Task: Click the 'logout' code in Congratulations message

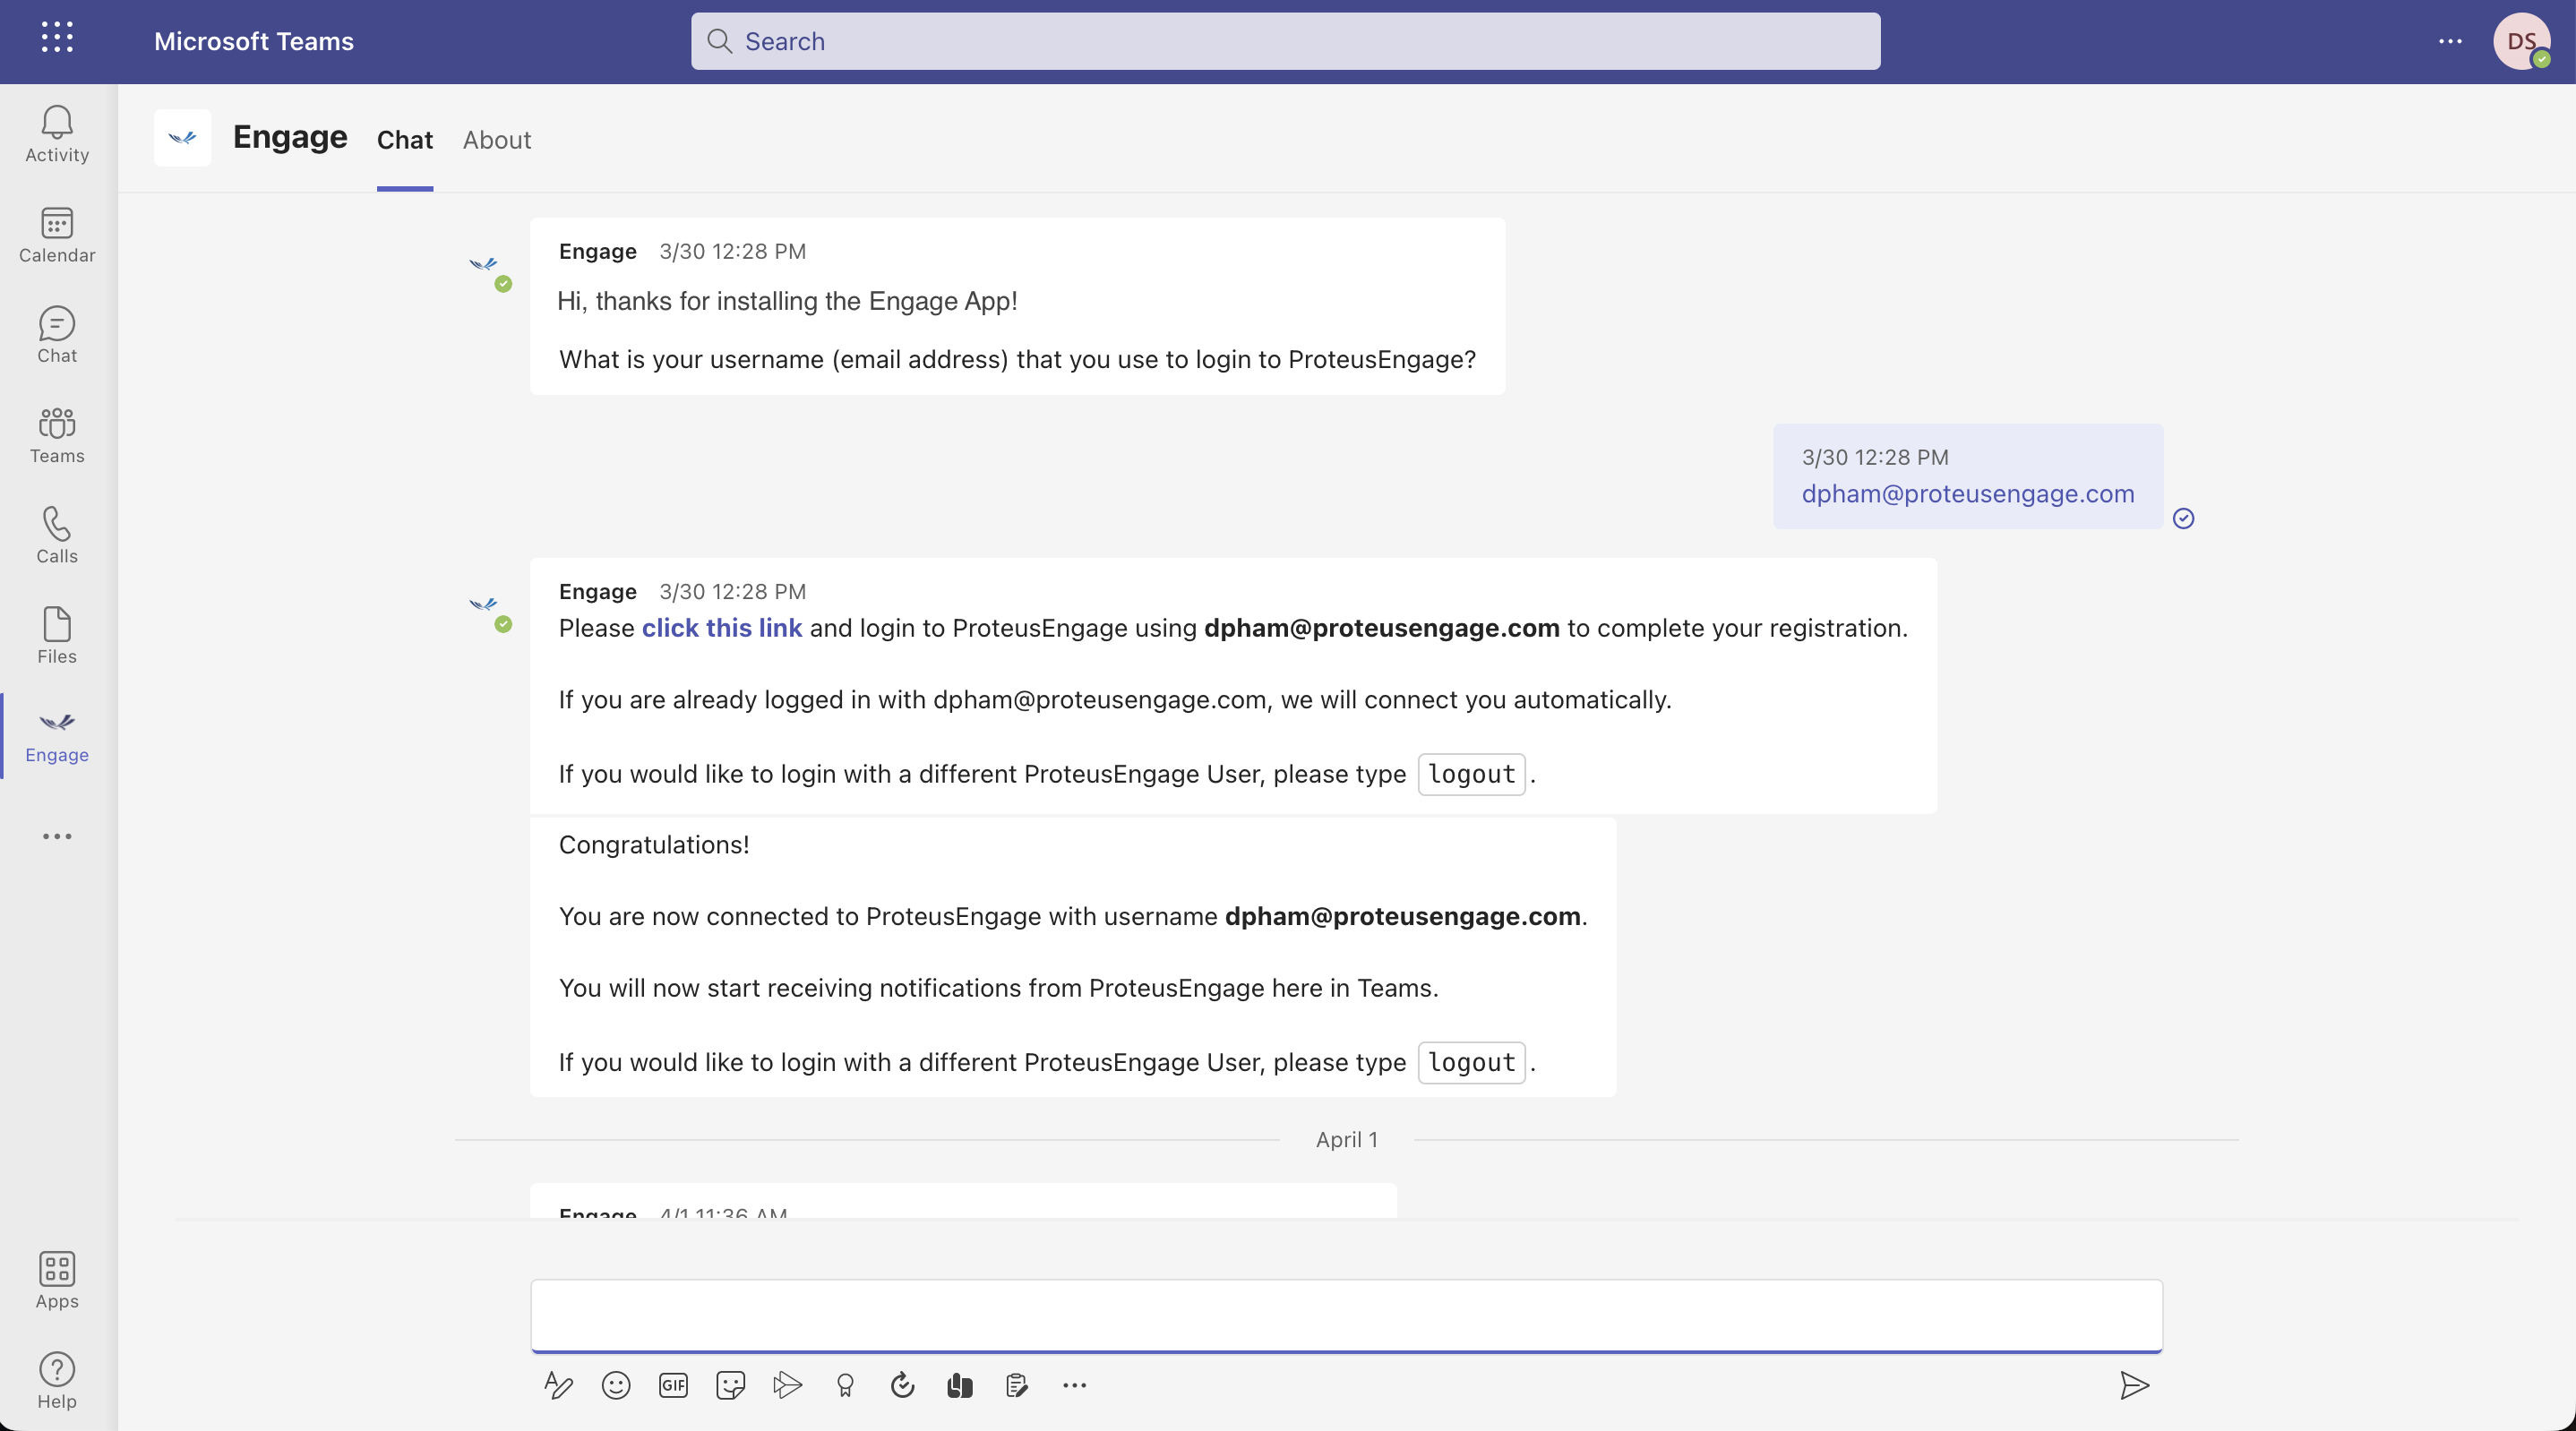Action: pyautogui.click(x=1471, y=1062)
